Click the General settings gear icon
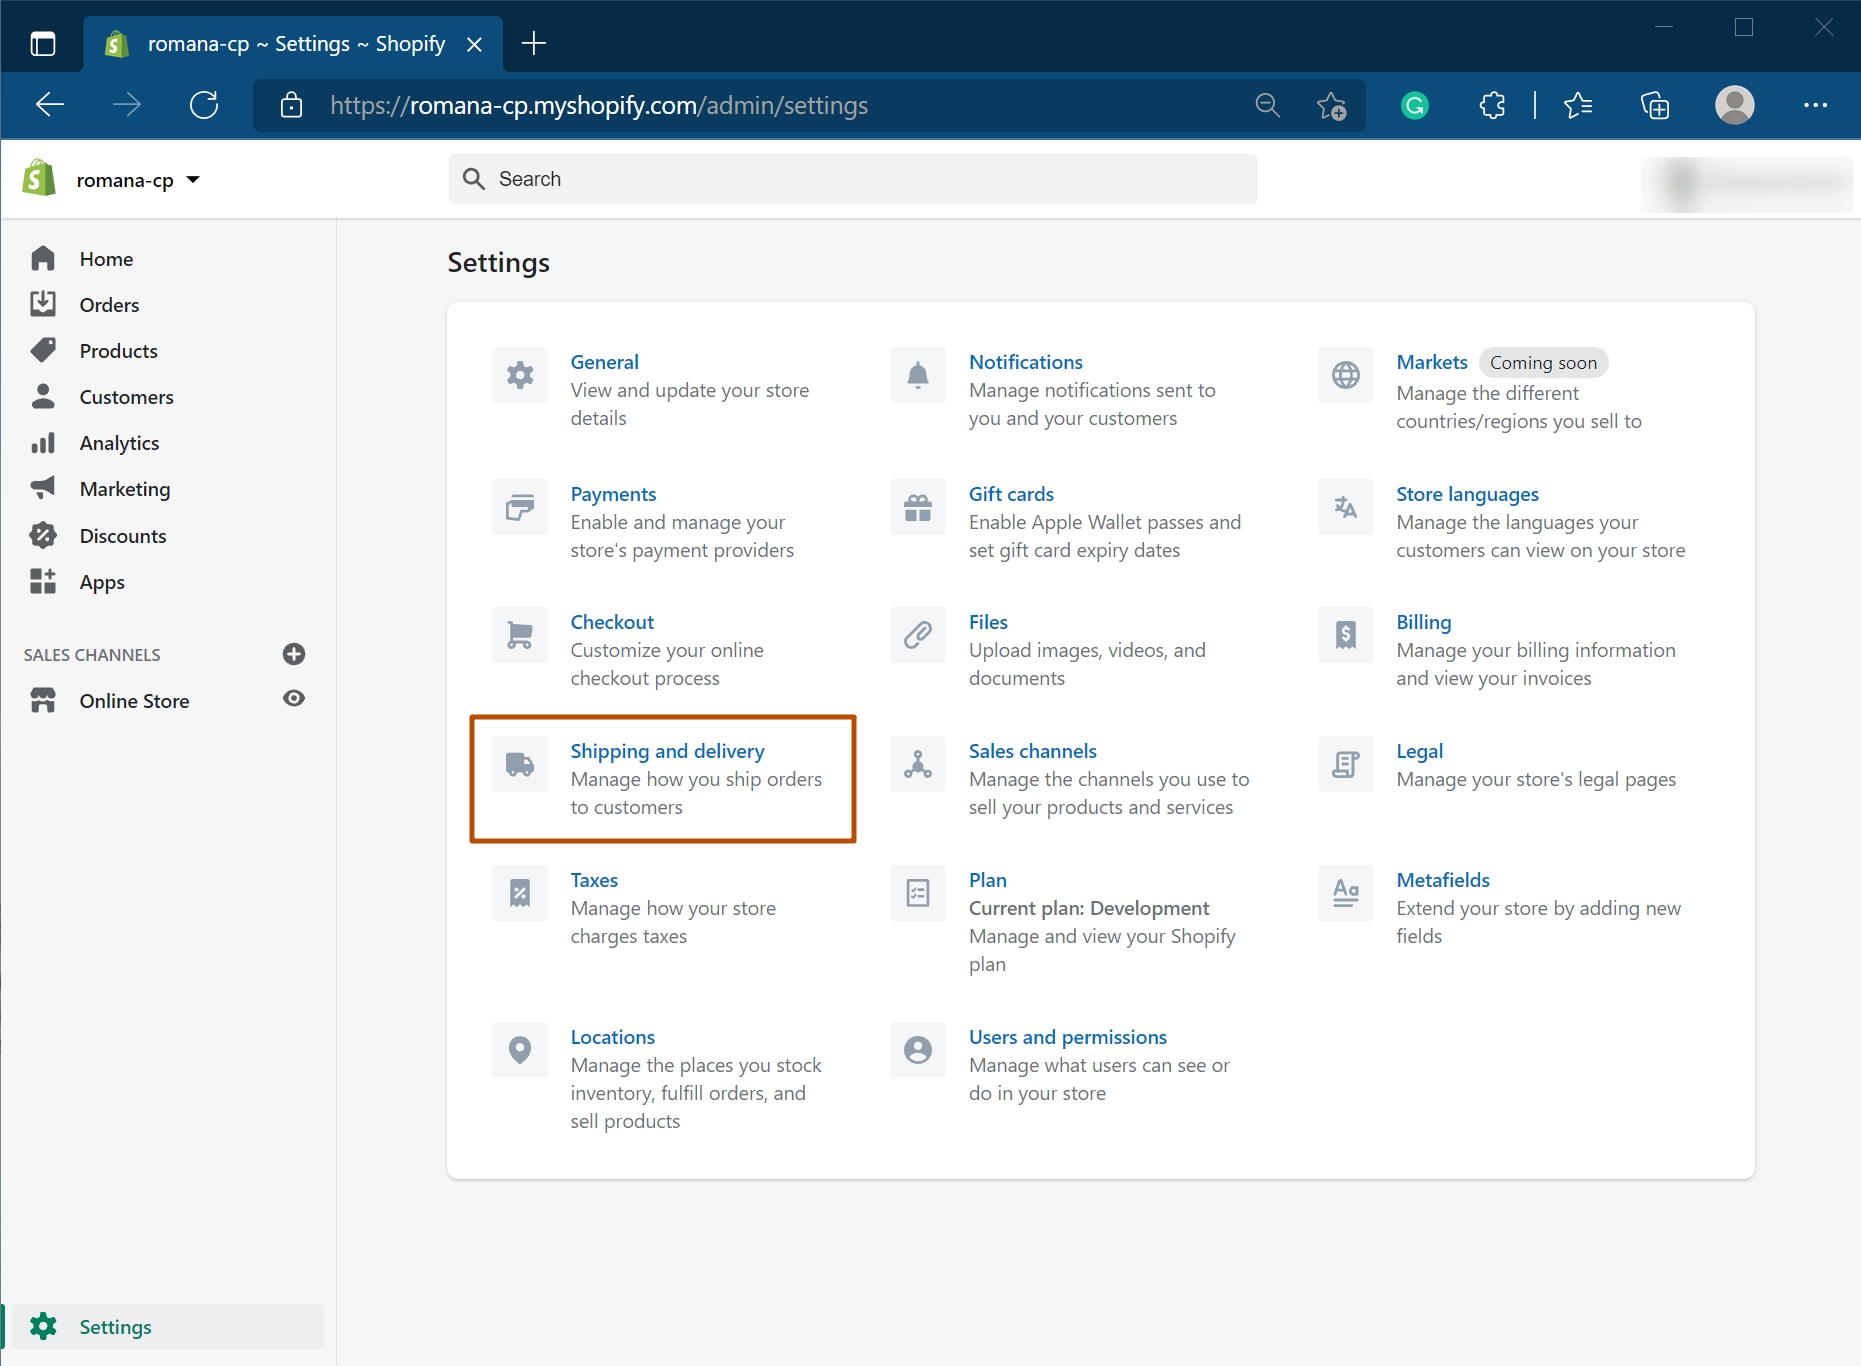This screenshot has height=1366, width=1861. coord(520,375)
